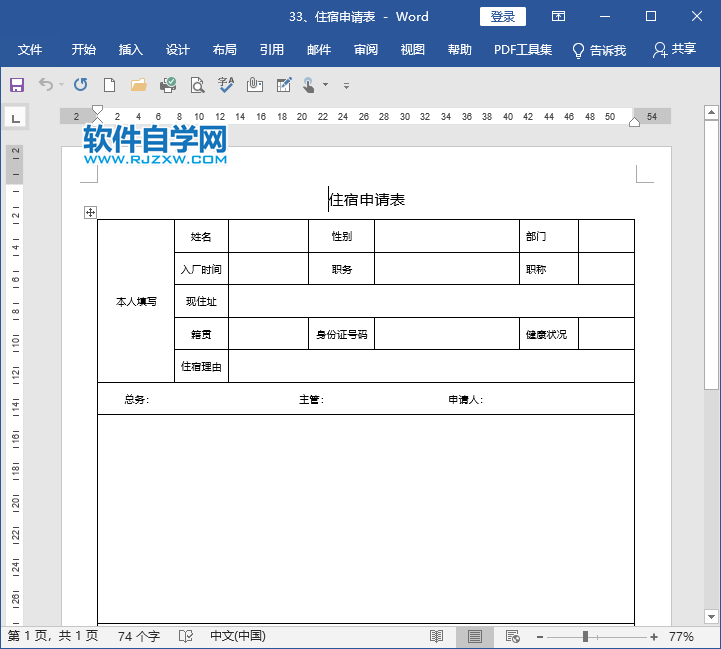Click the proofing status book icon
The width and height of the screenshot is (721, 649).
click(186, 636)
